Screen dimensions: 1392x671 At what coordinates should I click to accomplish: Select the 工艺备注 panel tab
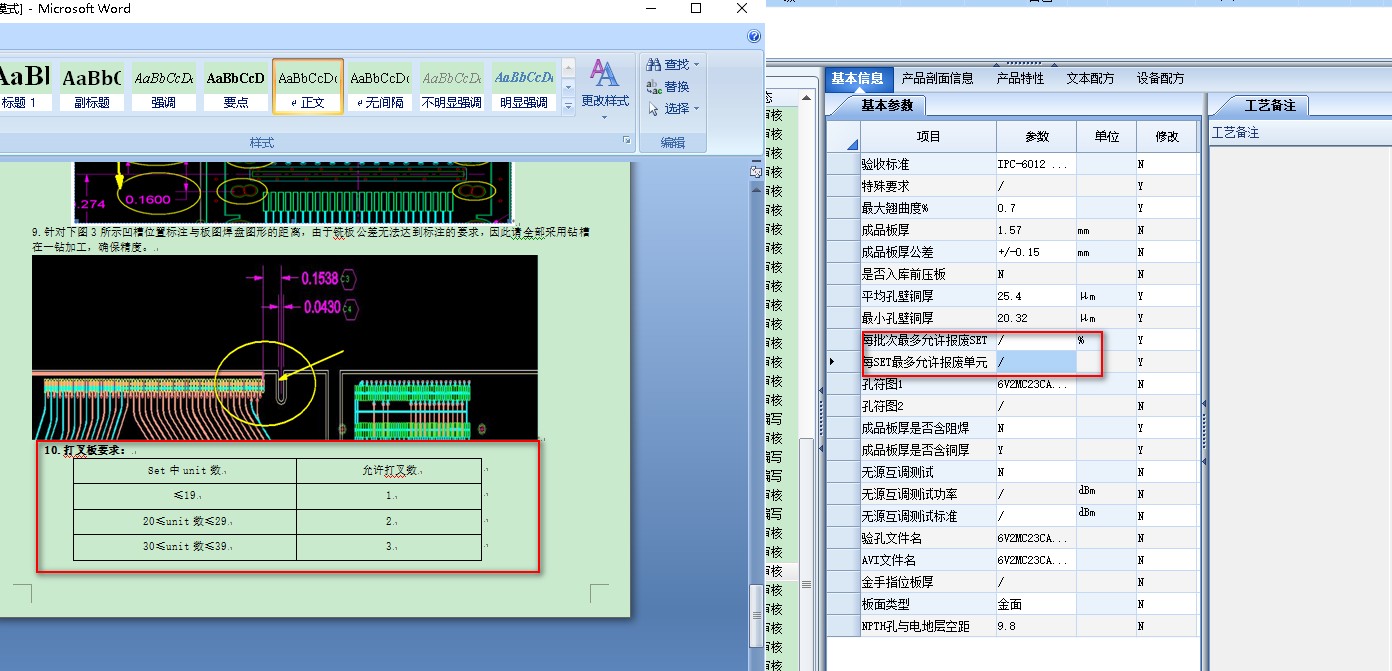(x=1269, y=105)
